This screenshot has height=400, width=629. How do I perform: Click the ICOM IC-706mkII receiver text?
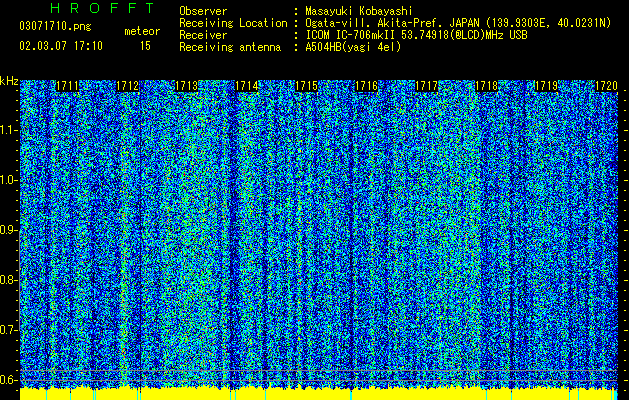click(416, 35)
